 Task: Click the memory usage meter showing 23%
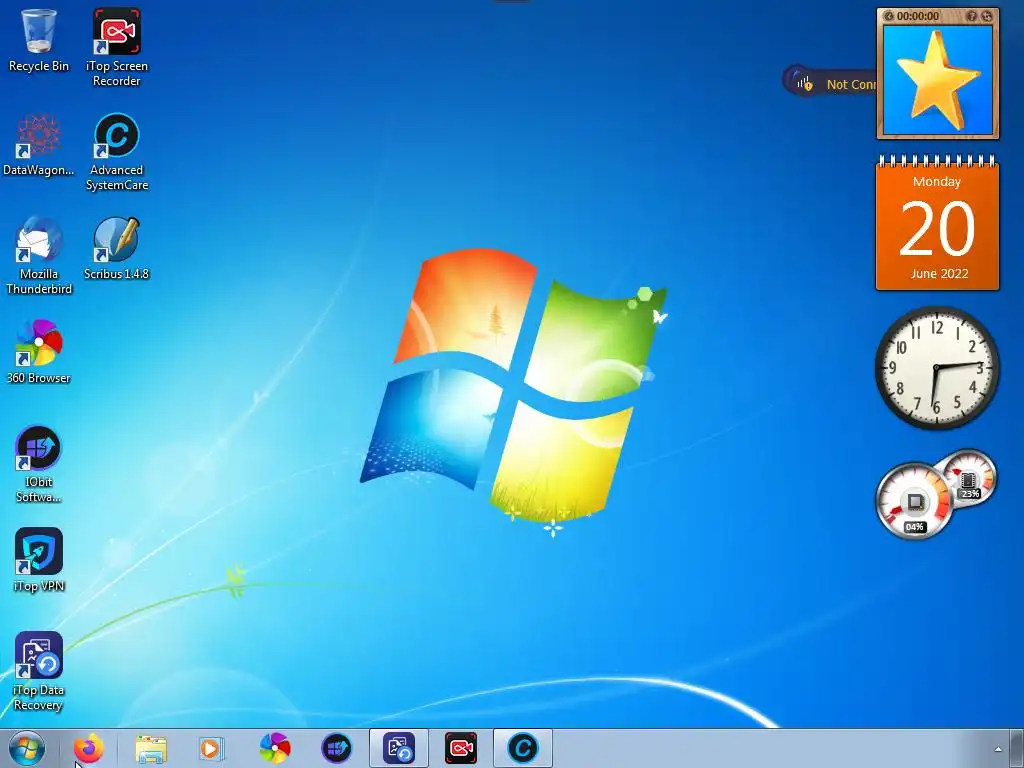[x=969, y=477]
